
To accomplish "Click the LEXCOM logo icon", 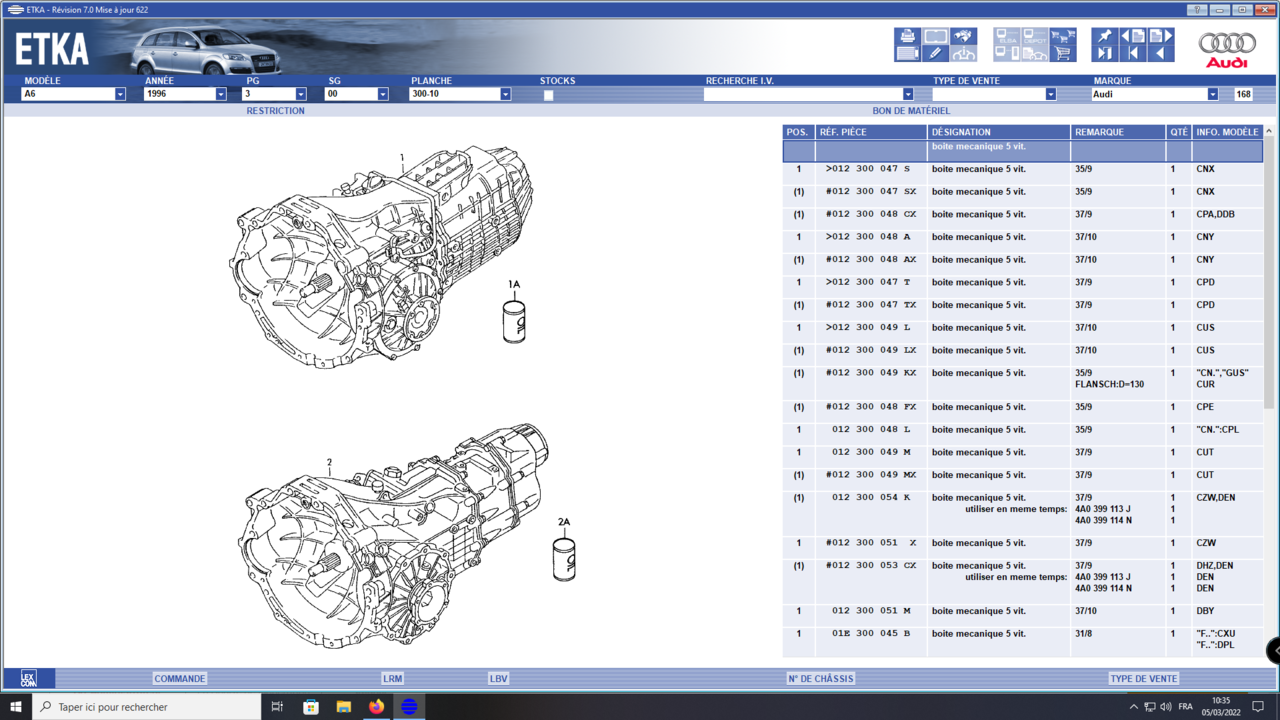I will click(28, 678).
